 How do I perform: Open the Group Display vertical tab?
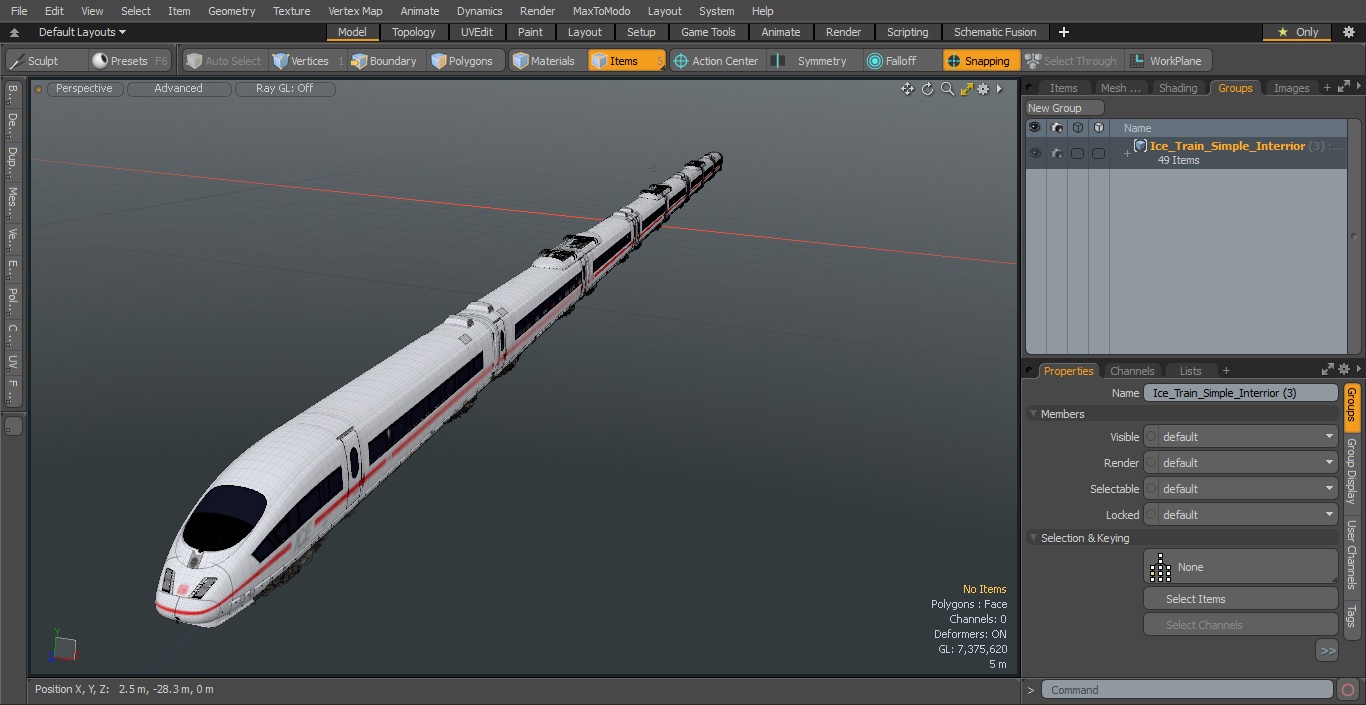[x=1352, y=470]
